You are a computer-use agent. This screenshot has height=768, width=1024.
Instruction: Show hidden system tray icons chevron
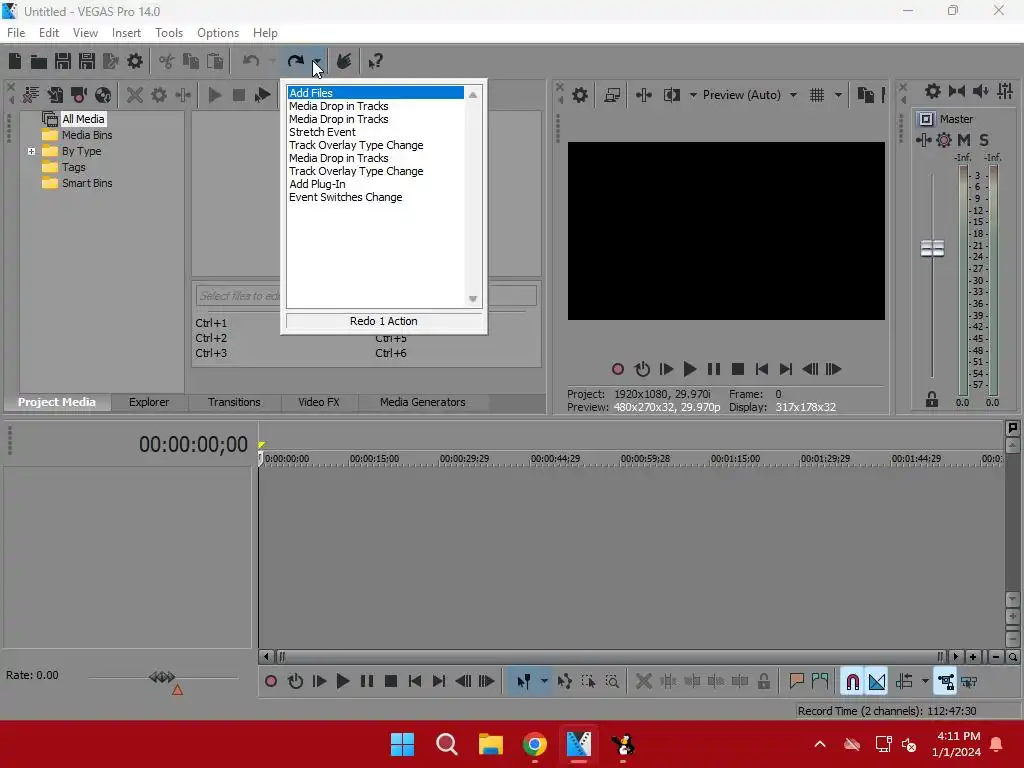point(820,744)
